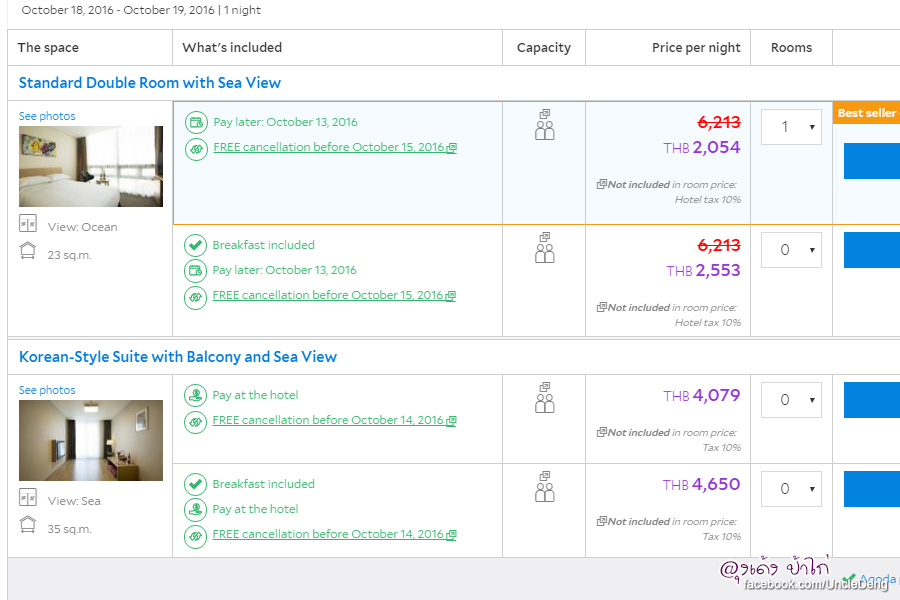Open rooms dropdown for THB 2,553 rate

click(x=791, y=250)
